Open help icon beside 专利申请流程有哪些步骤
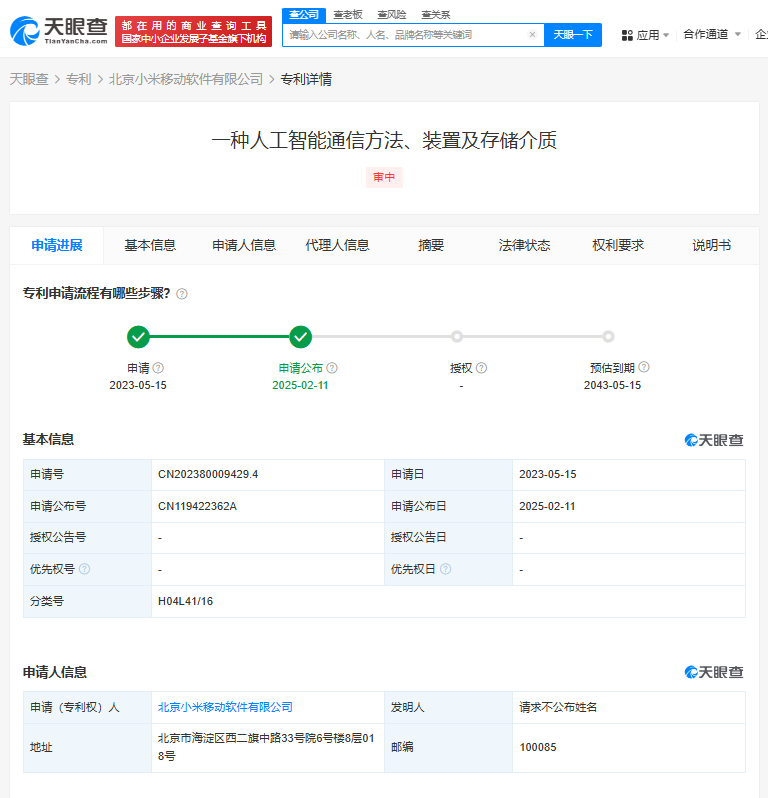 182,294
